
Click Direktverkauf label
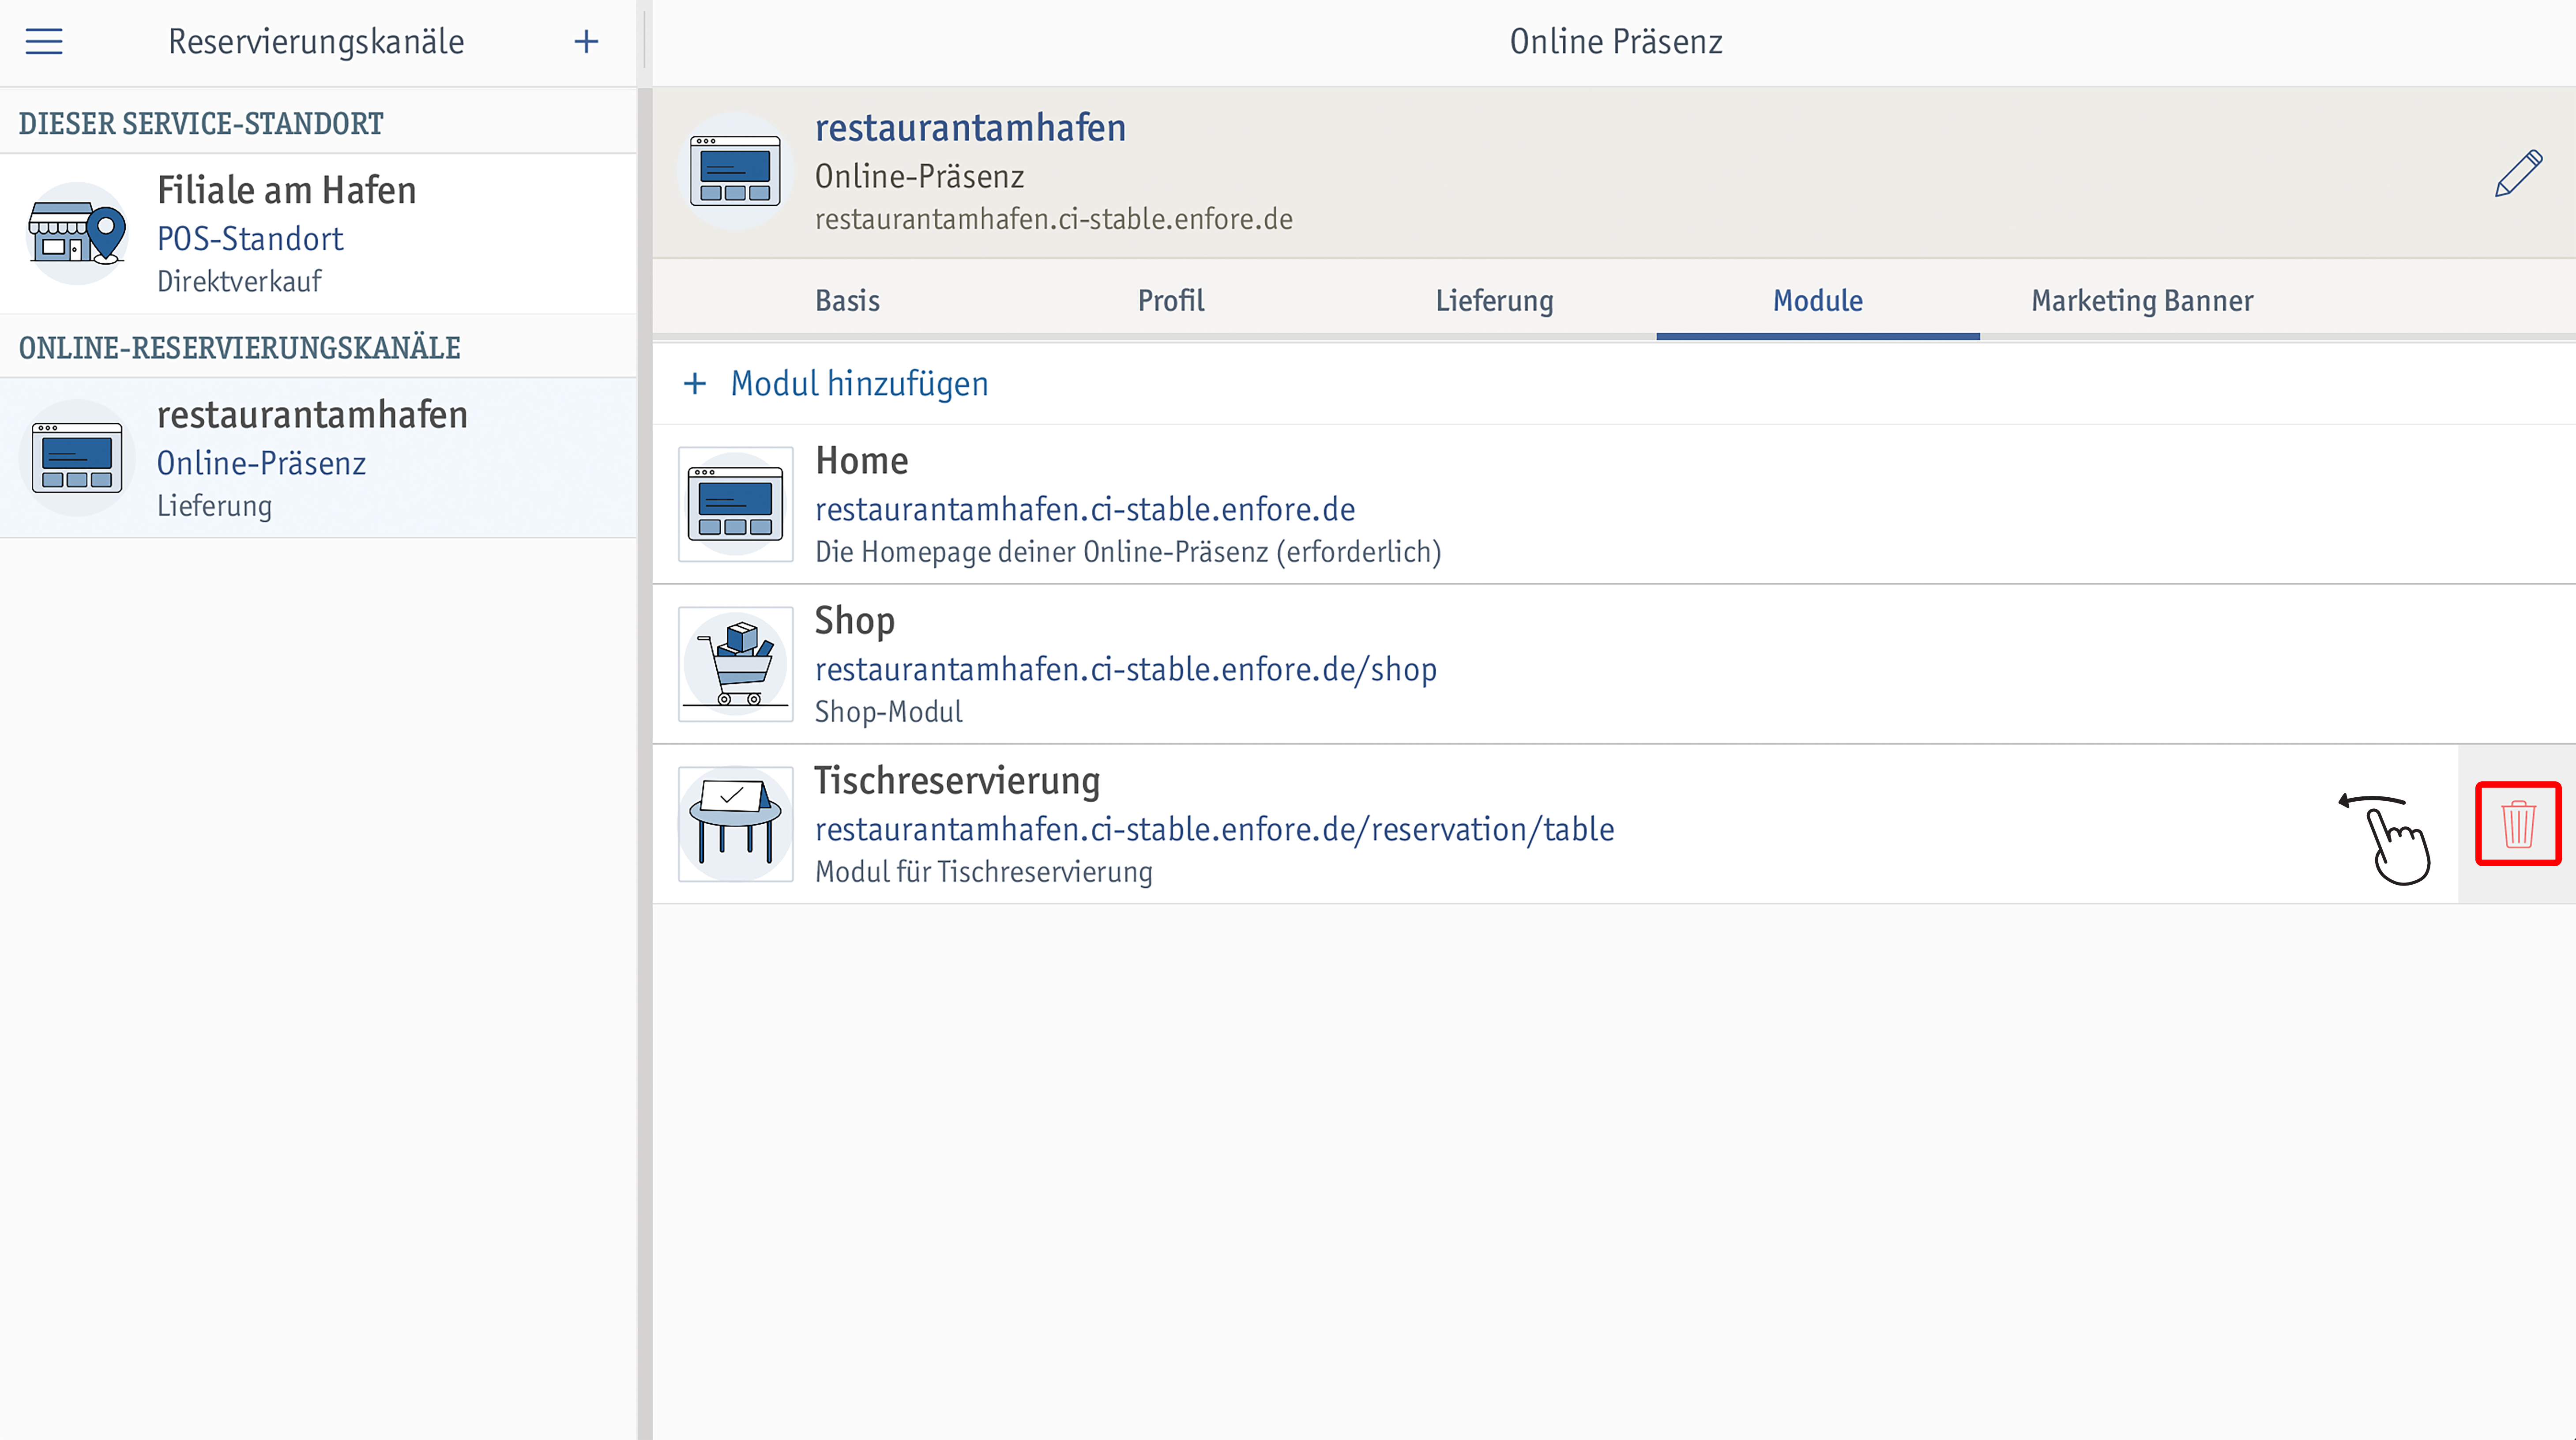239,281
